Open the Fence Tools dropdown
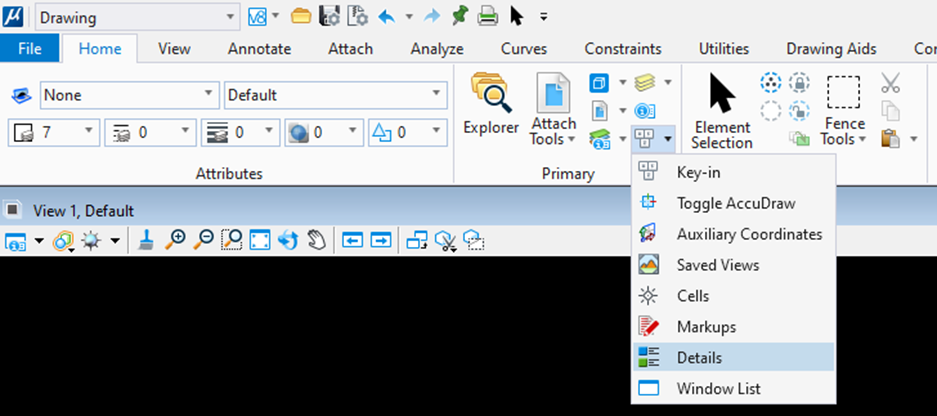Screen dimensions: 937x416 844,111
